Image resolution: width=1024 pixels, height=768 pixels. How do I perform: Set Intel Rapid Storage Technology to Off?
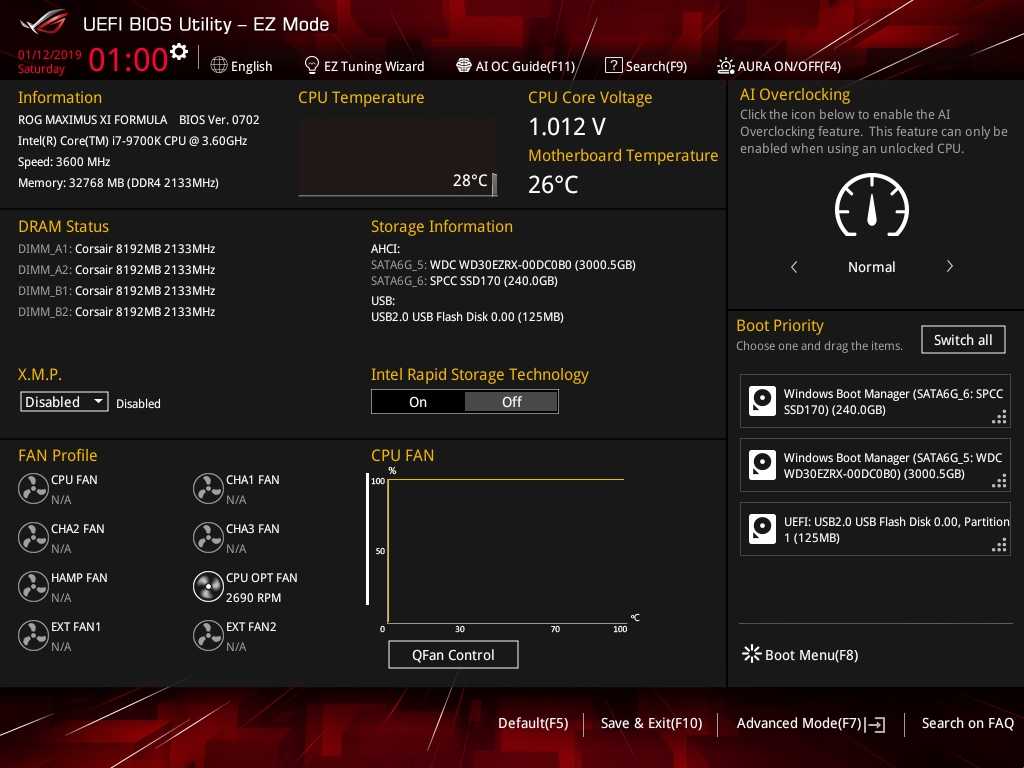tap(511, 402)
